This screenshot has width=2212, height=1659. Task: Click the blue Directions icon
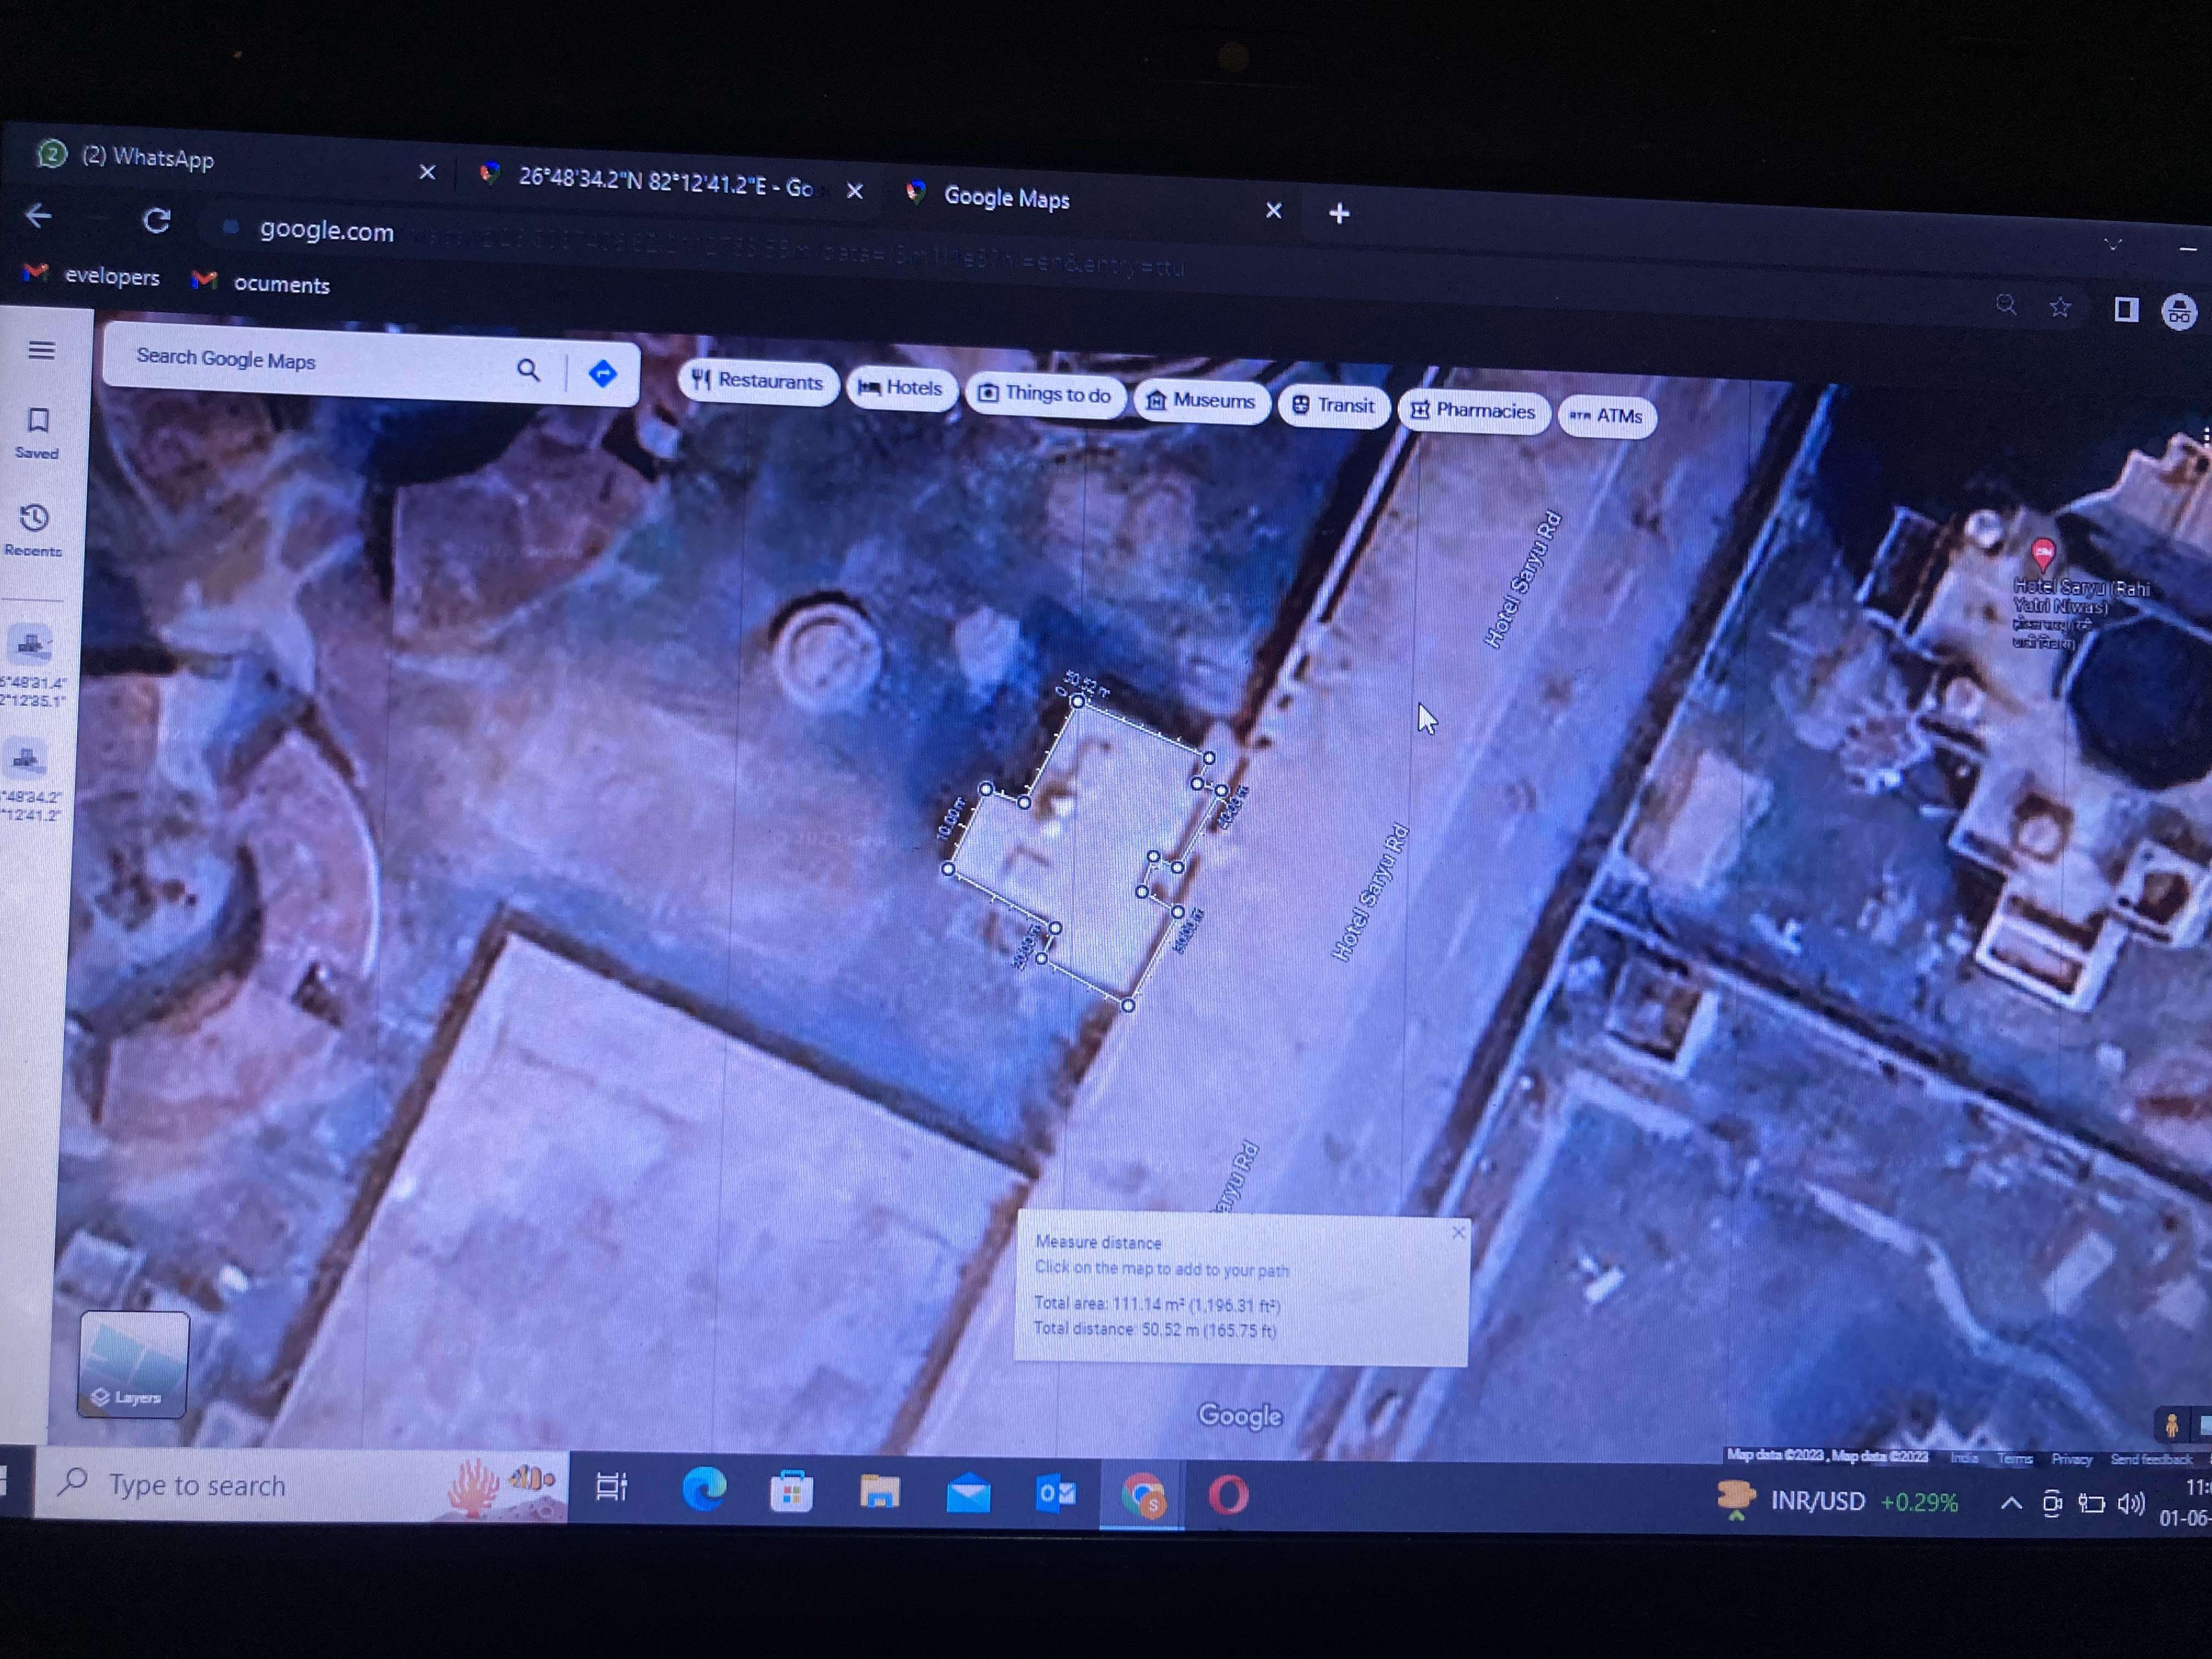[602, 374]
